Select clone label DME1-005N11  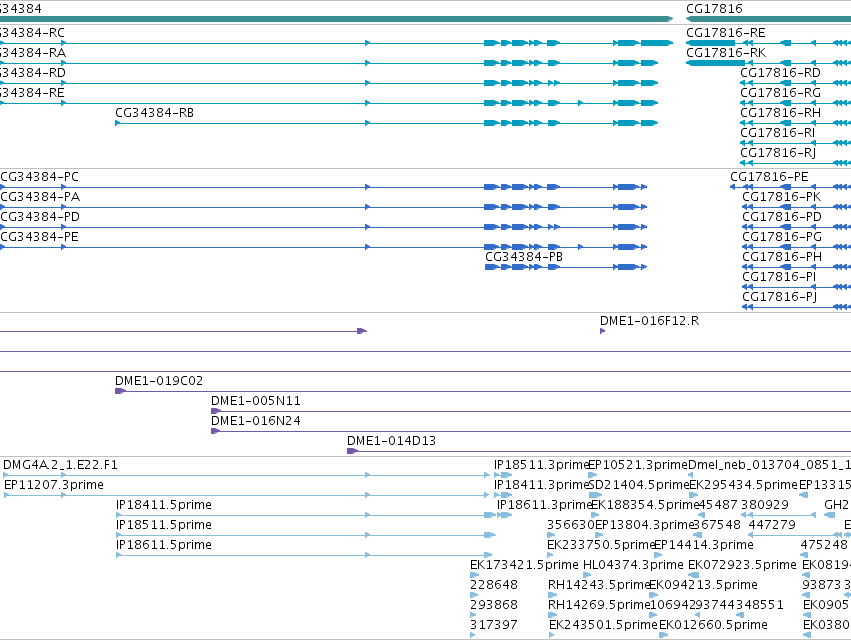256,401
